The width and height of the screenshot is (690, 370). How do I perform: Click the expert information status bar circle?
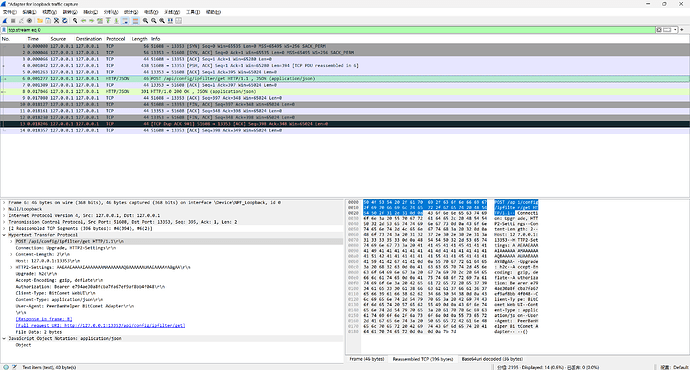coord(6,367)
